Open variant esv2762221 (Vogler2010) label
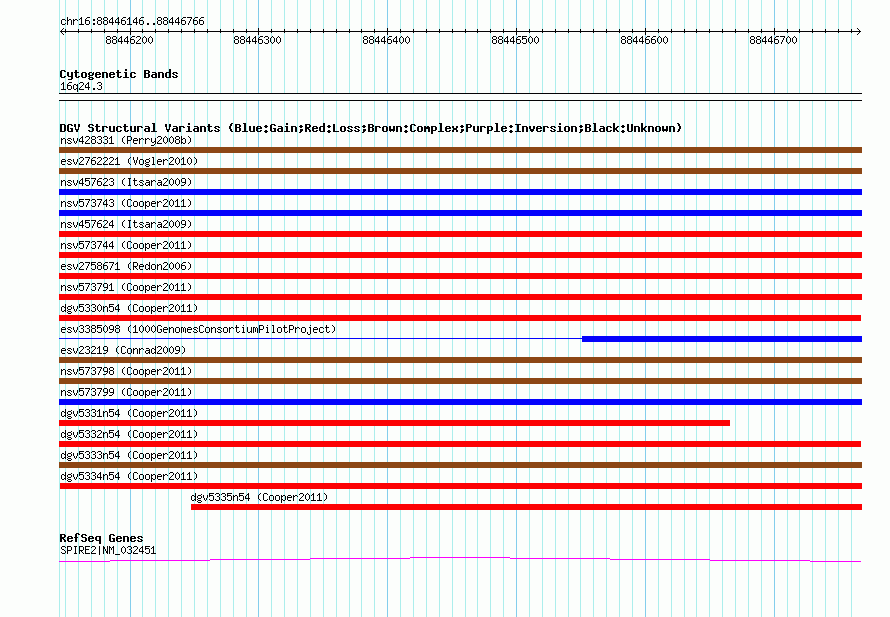The height and width of the screenshot is (617, 890). coord(129,161)
